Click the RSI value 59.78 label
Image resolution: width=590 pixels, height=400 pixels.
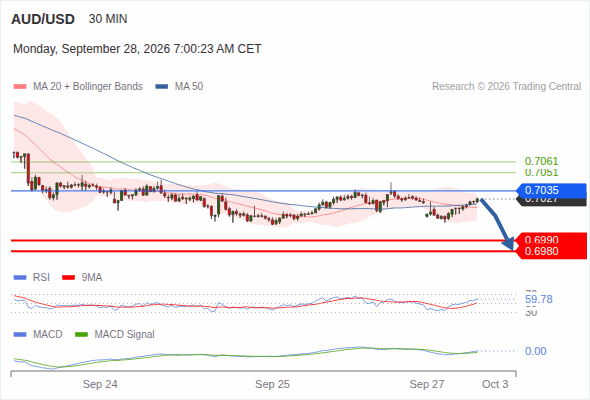tap(539, 300)
